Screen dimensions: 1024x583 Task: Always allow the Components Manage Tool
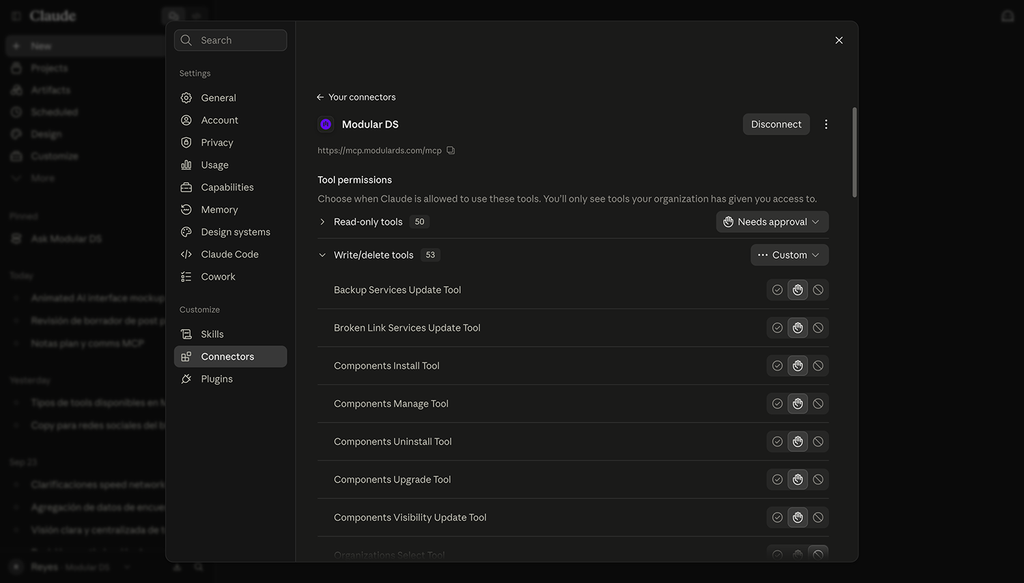777,403
